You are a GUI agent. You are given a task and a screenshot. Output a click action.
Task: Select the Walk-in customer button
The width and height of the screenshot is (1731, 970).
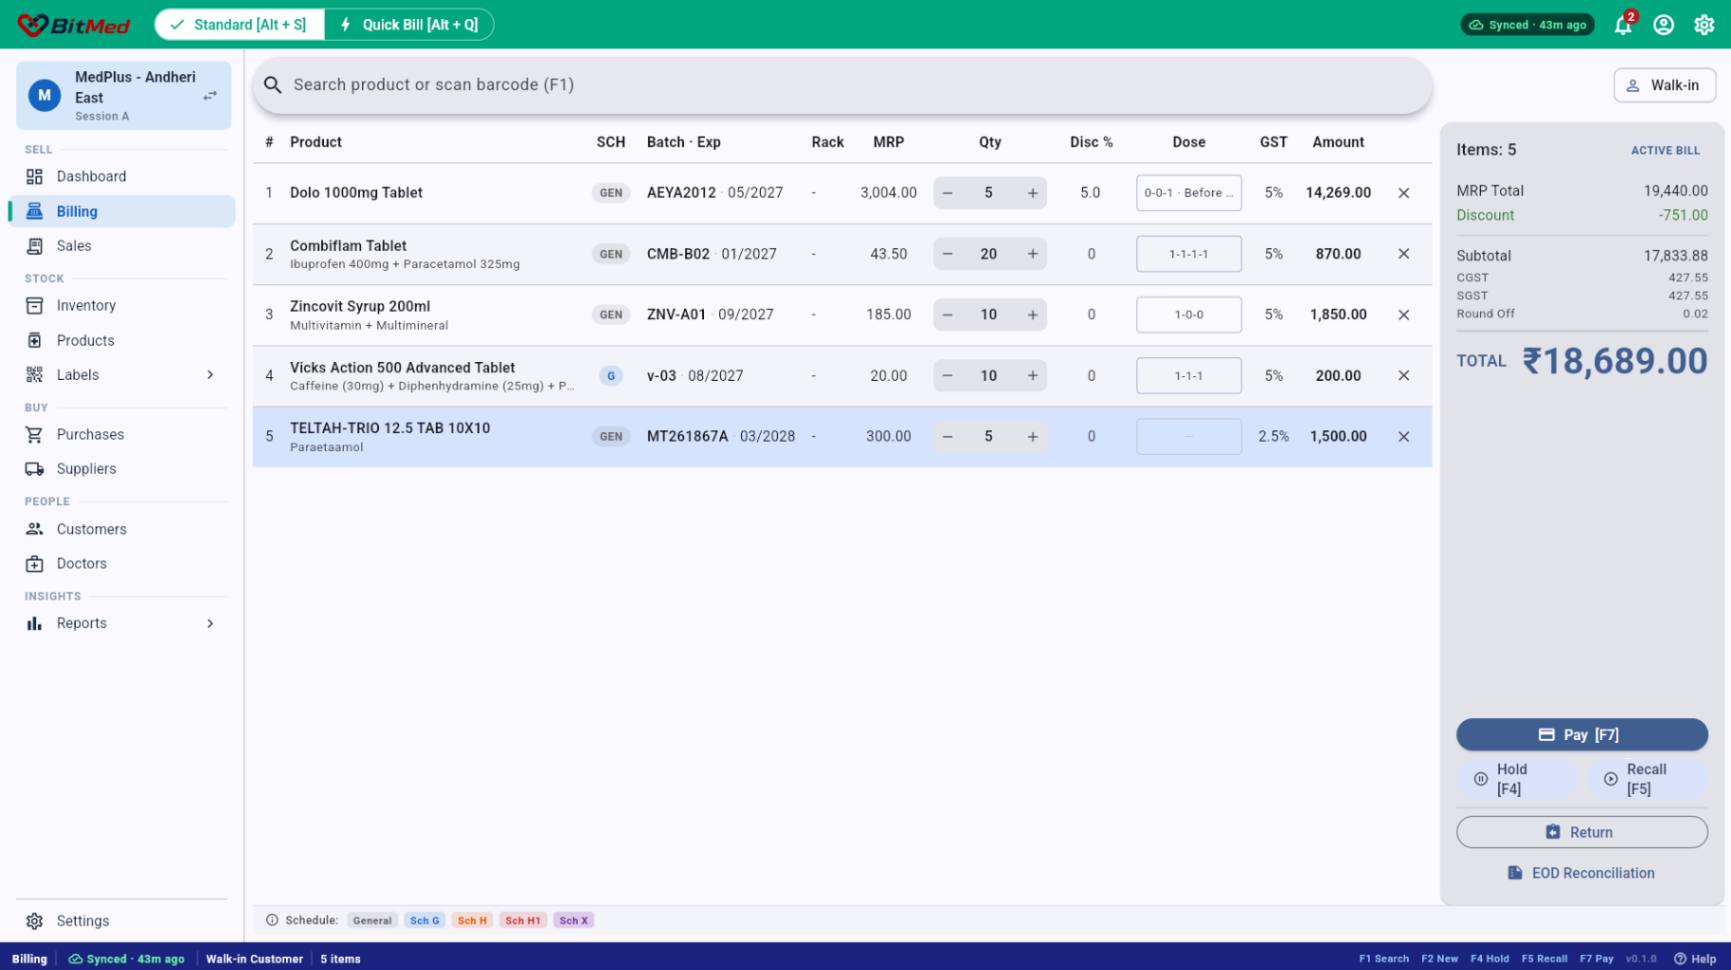click(x=1664, y=86)
